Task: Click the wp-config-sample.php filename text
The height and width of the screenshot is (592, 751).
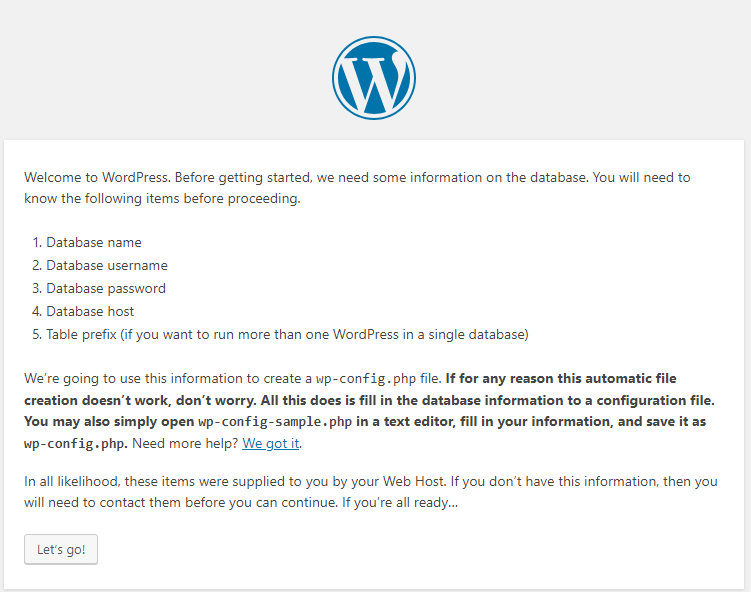Action: coord(275,422)
